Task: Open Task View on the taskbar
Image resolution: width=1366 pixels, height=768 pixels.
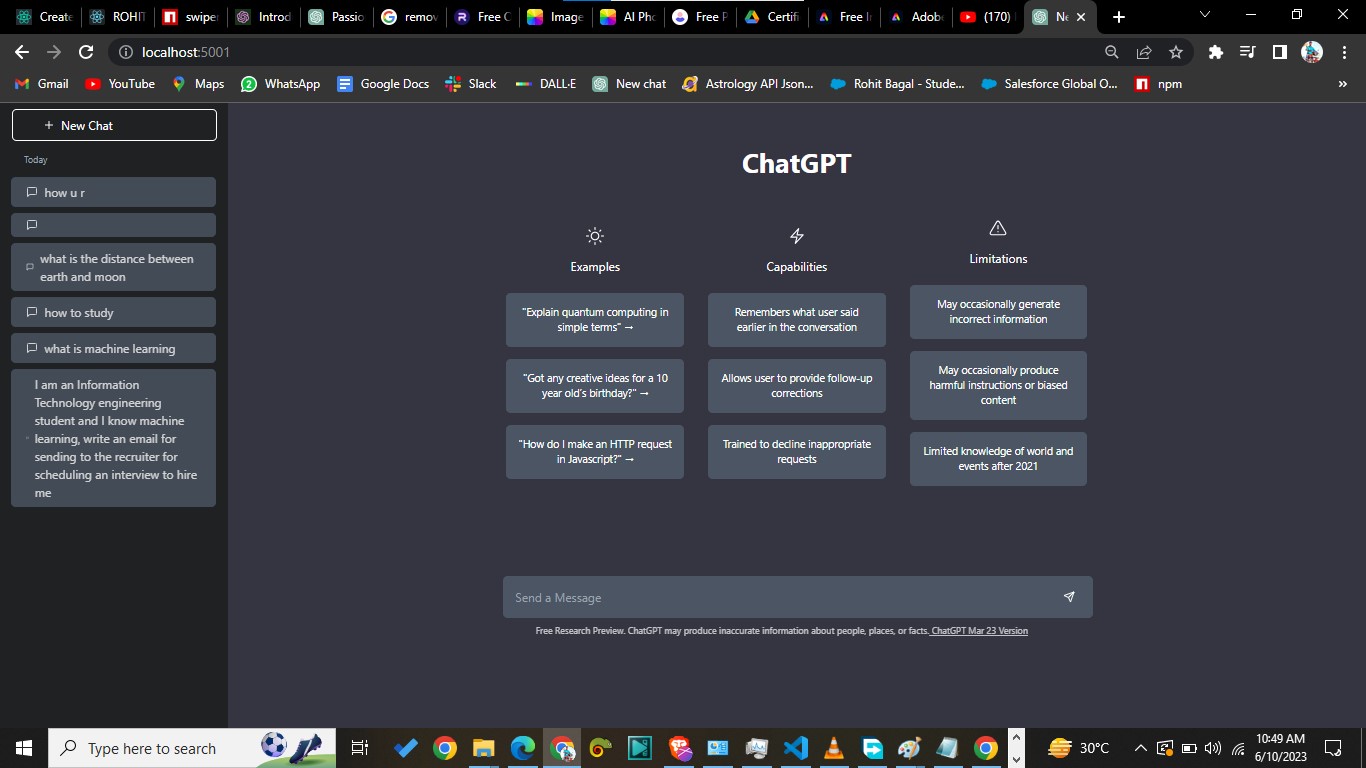Action: point(360,748)
